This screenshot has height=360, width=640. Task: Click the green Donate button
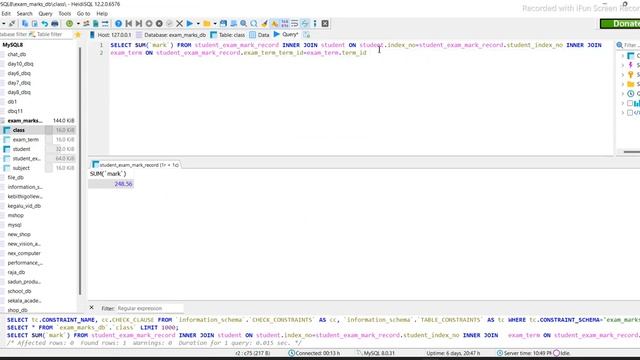coord(620,24)
